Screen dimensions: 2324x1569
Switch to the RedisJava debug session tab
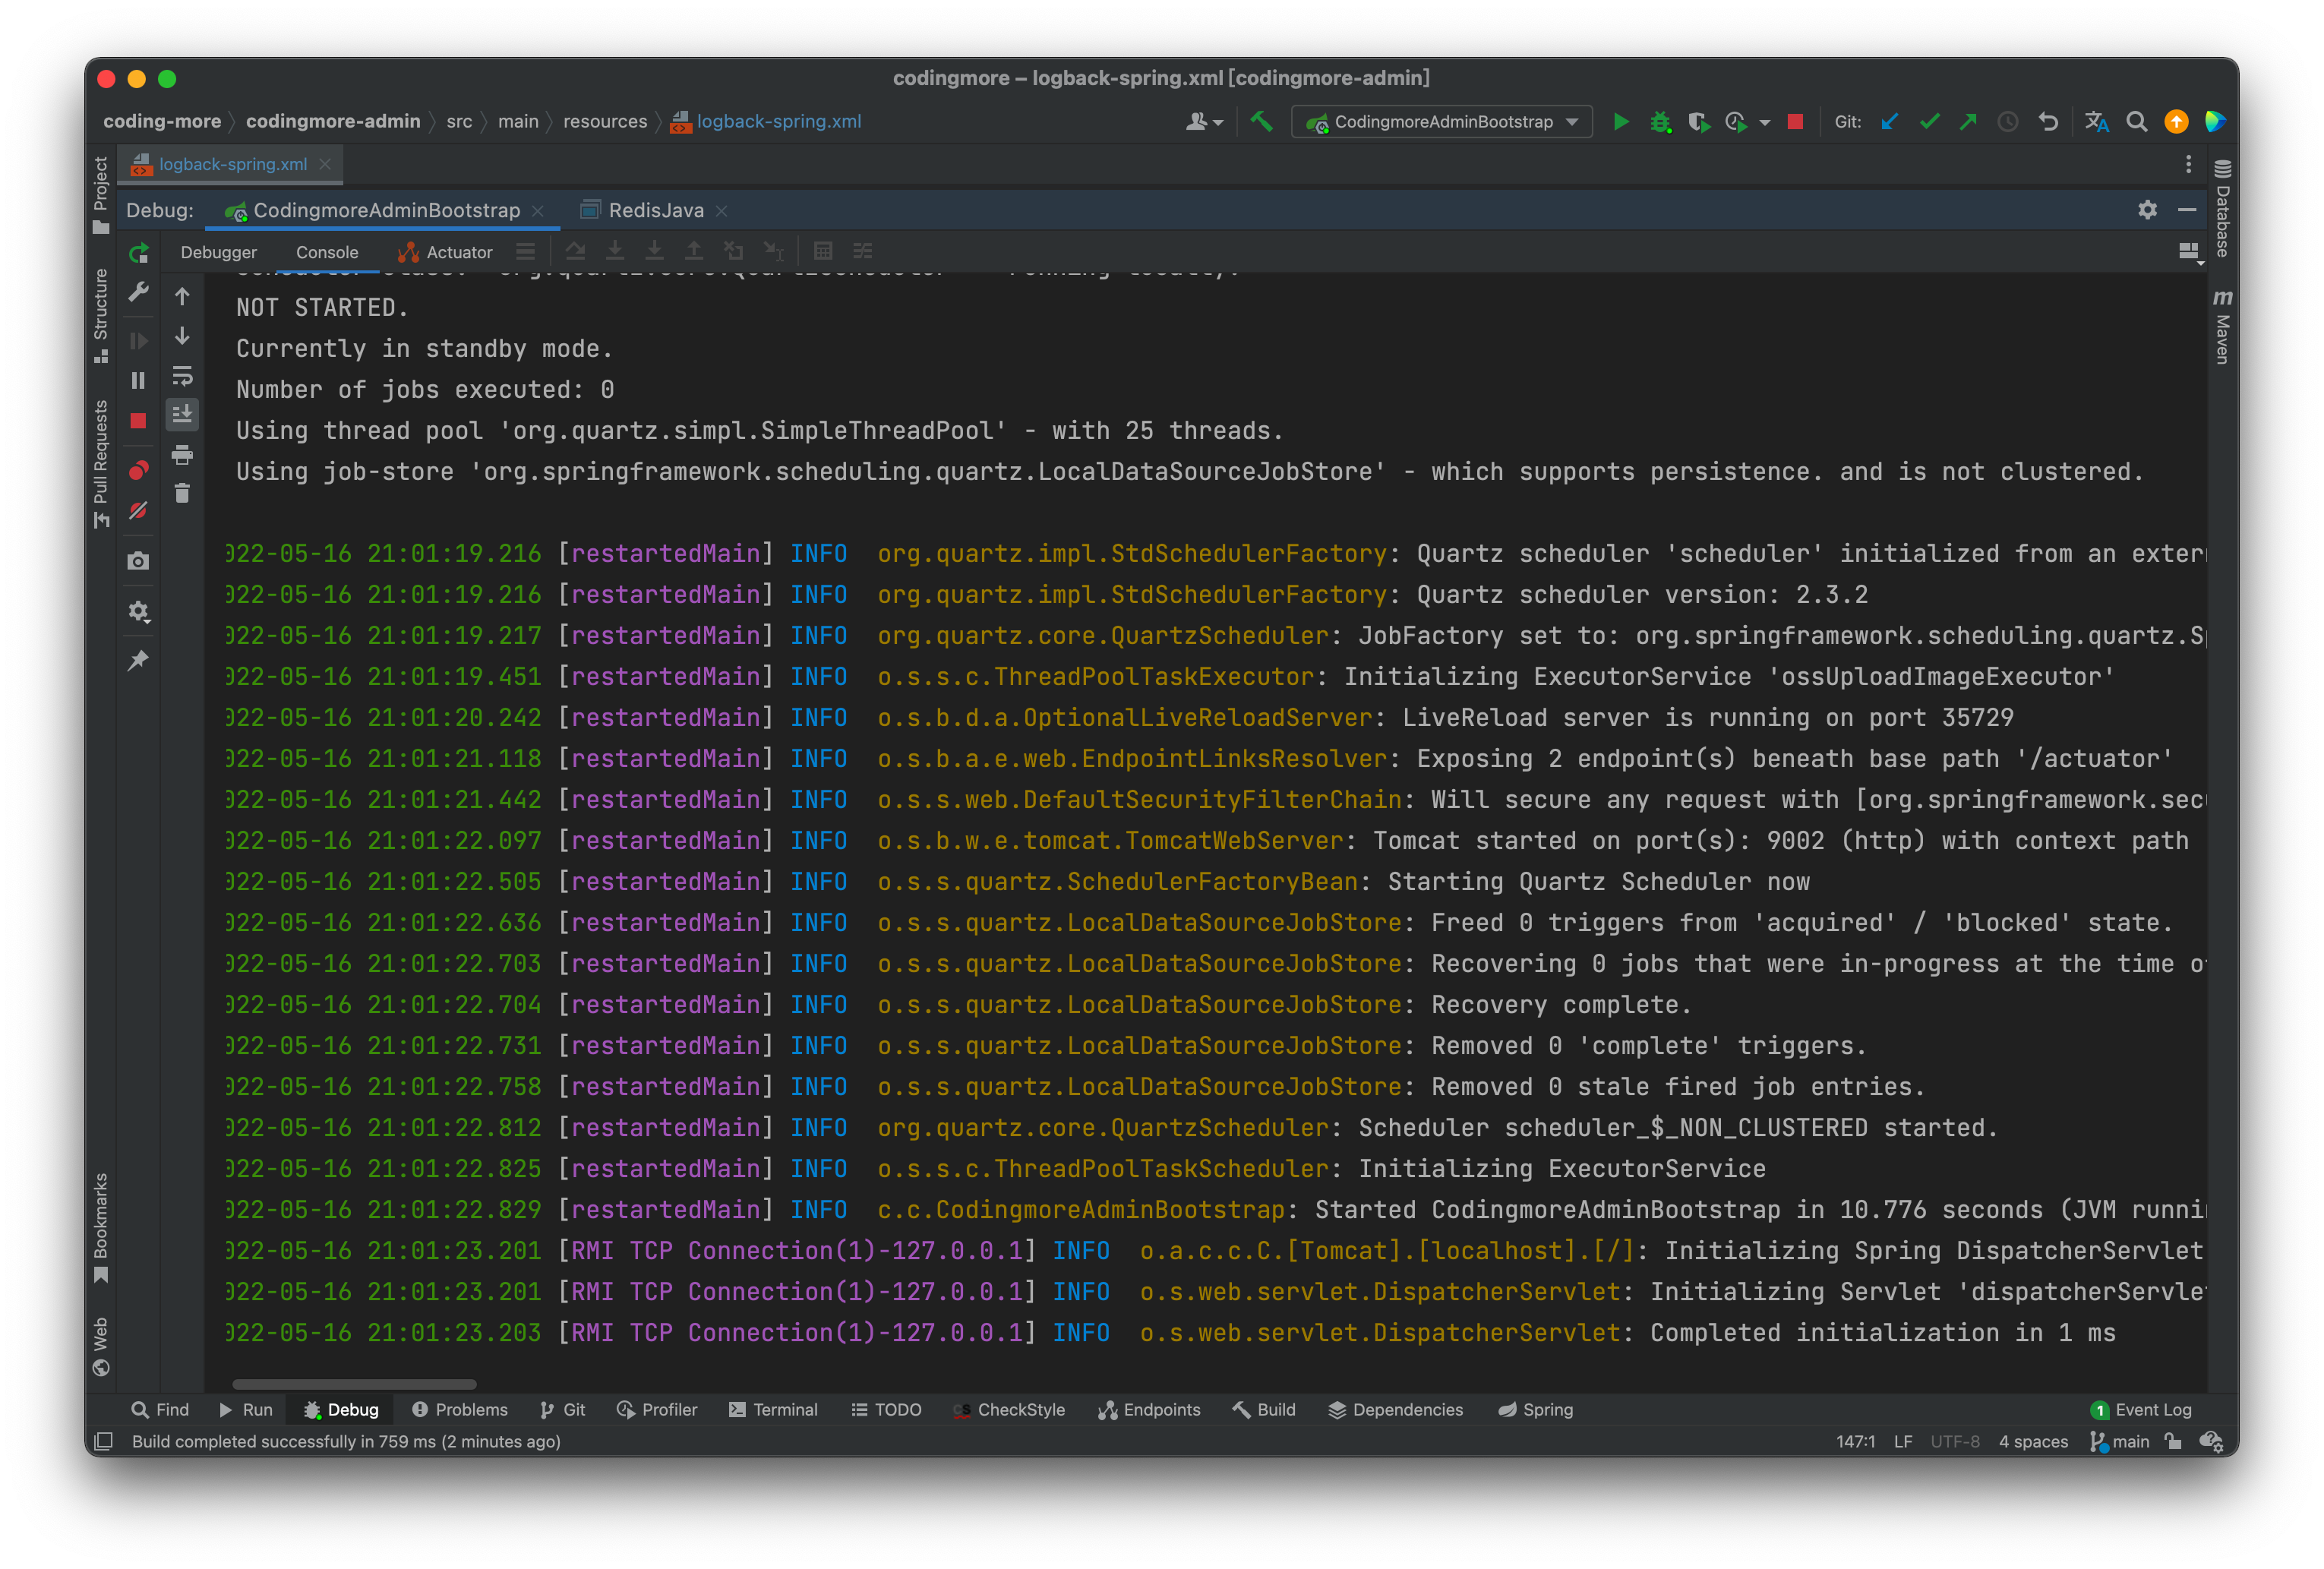click(x=655, y=211)
